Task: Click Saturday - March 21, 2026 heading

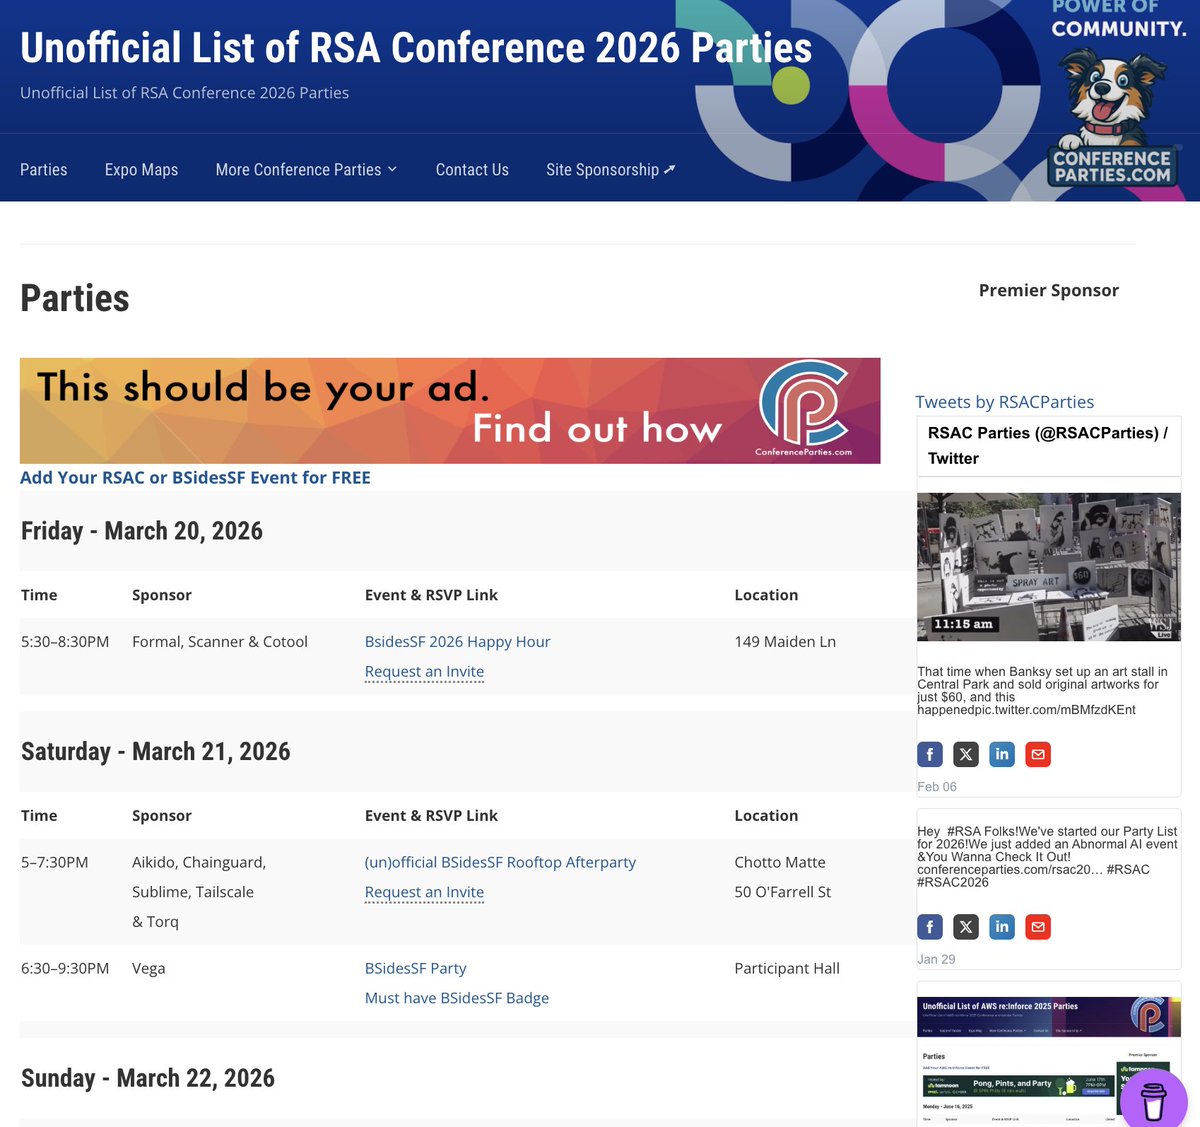Action: click(x=156, y=752)
